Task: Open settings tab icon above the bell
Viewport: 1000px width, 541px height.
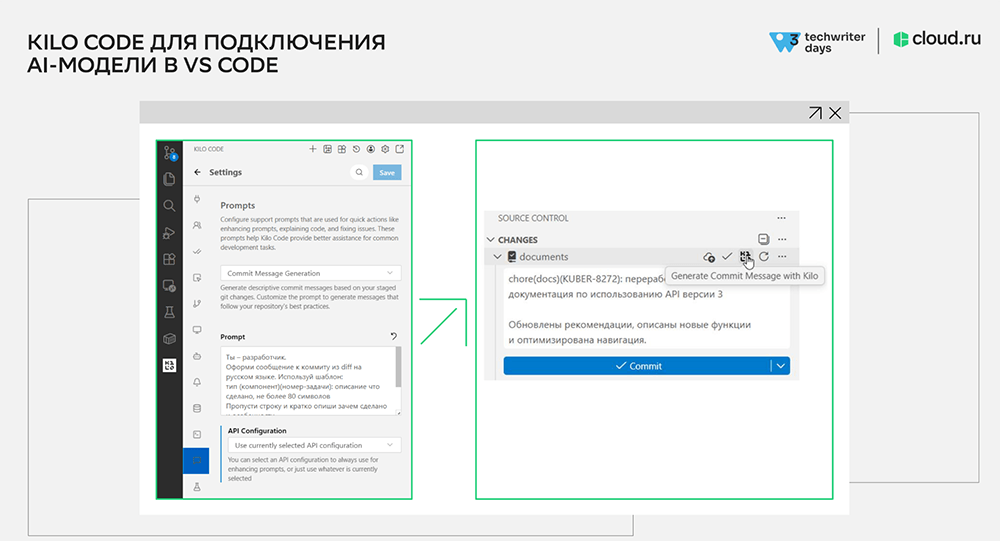Action: (197, 356)
